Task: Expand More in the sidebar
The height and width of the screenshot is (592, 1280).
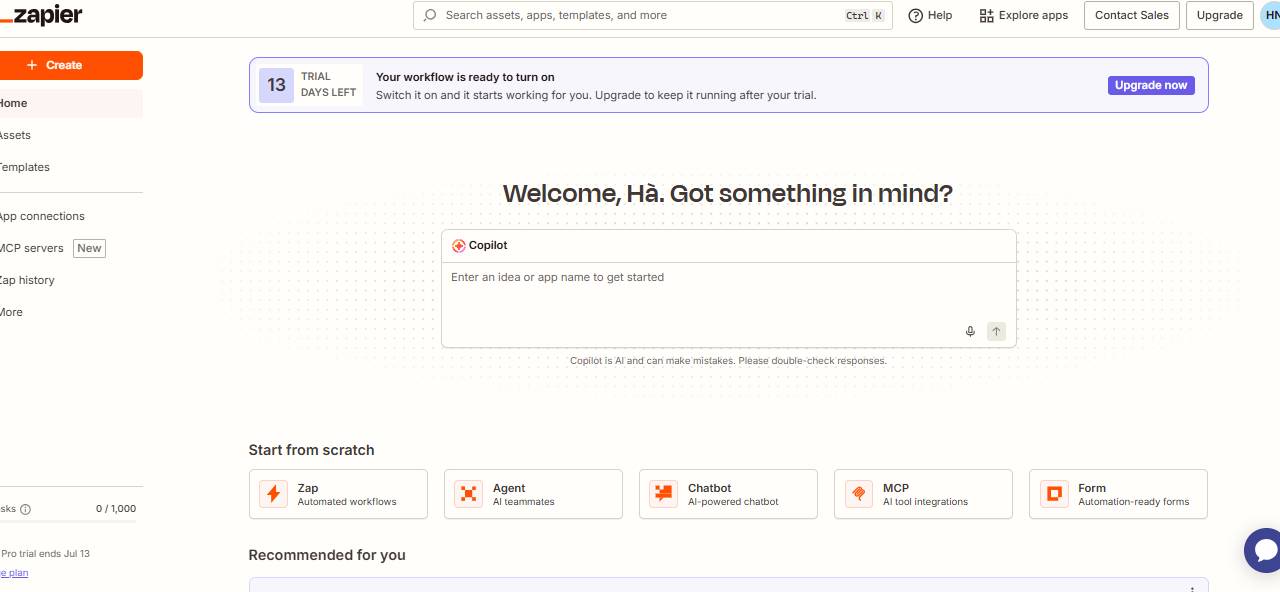Action: click(x=70, y=312)
